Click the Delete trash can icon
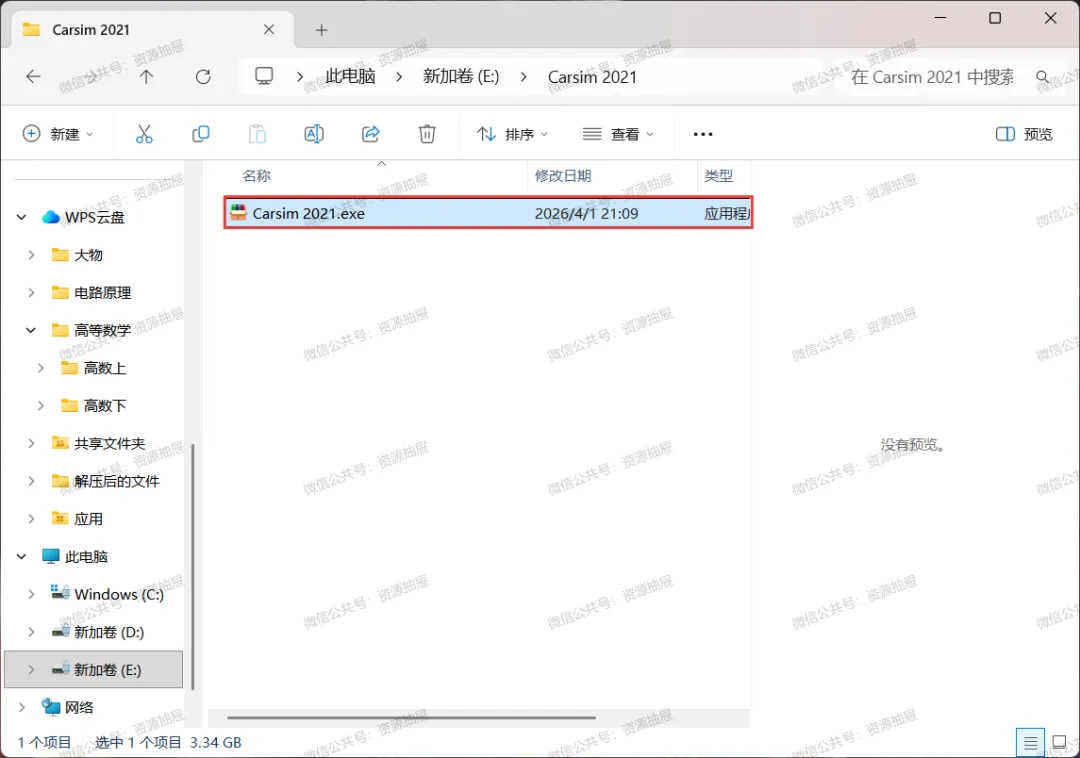The height and width of the screenshot is (758, 1080). 427,134
